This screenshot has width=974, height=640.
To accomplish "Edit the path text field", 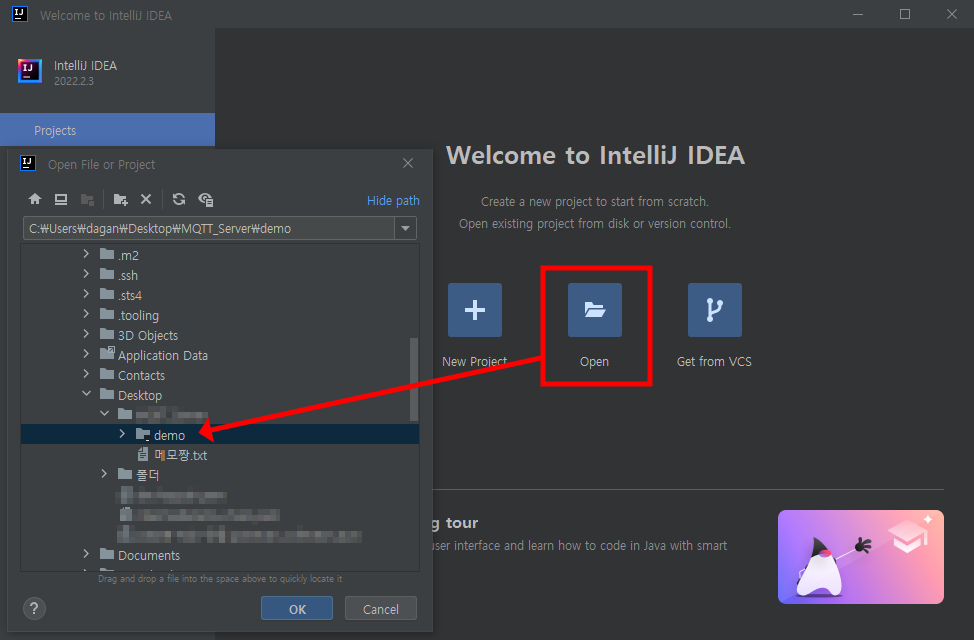I will click(x=209, y=228).
